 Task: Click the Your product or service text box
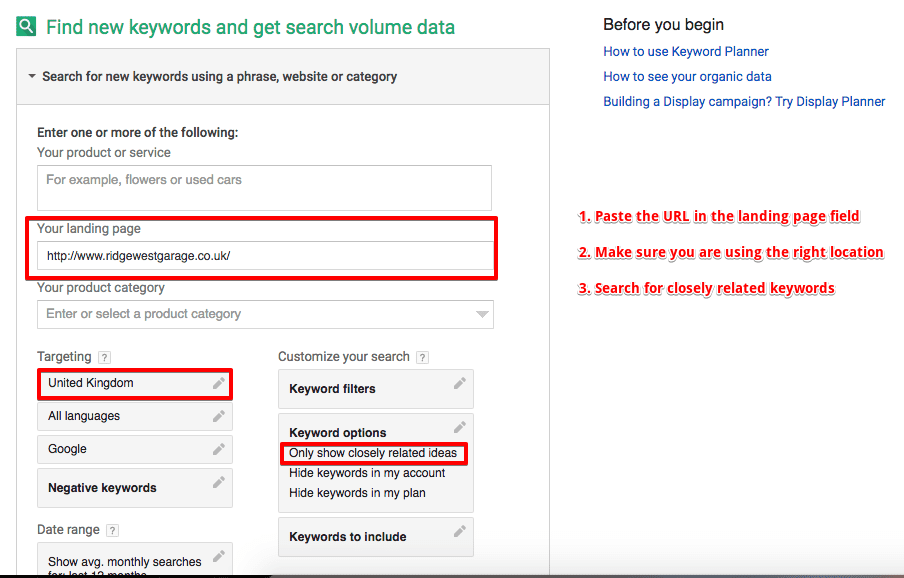point(264,187)
